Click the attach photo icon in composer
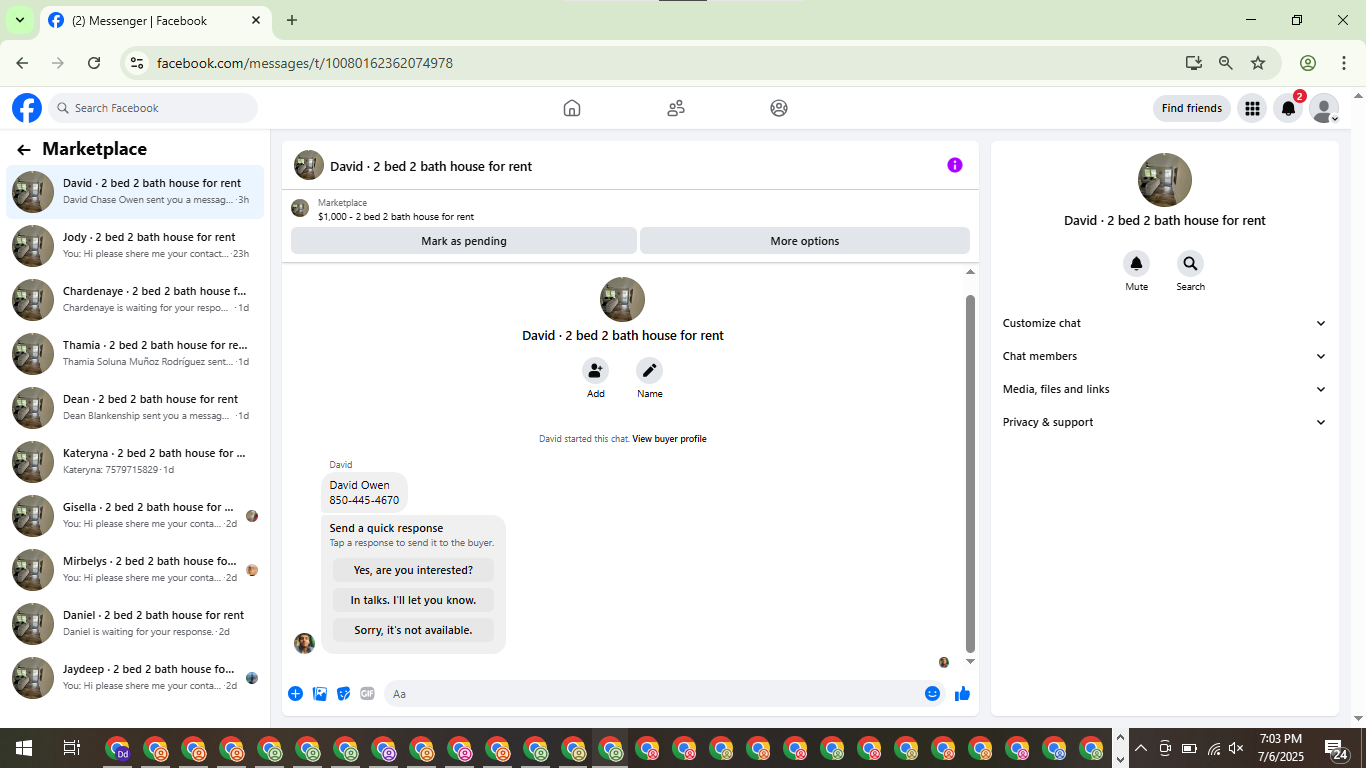 (x=320, y=694)
